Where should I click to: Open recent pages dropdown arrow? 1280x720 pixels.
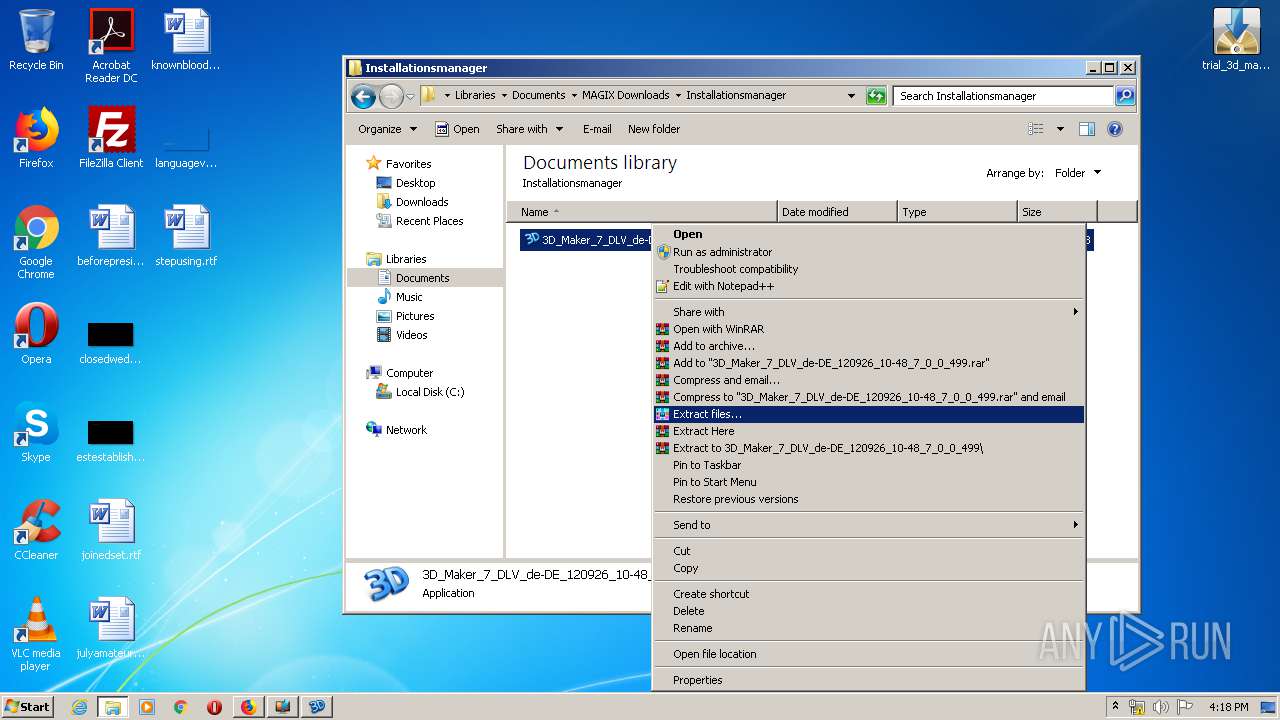click(x=410, y=97)
